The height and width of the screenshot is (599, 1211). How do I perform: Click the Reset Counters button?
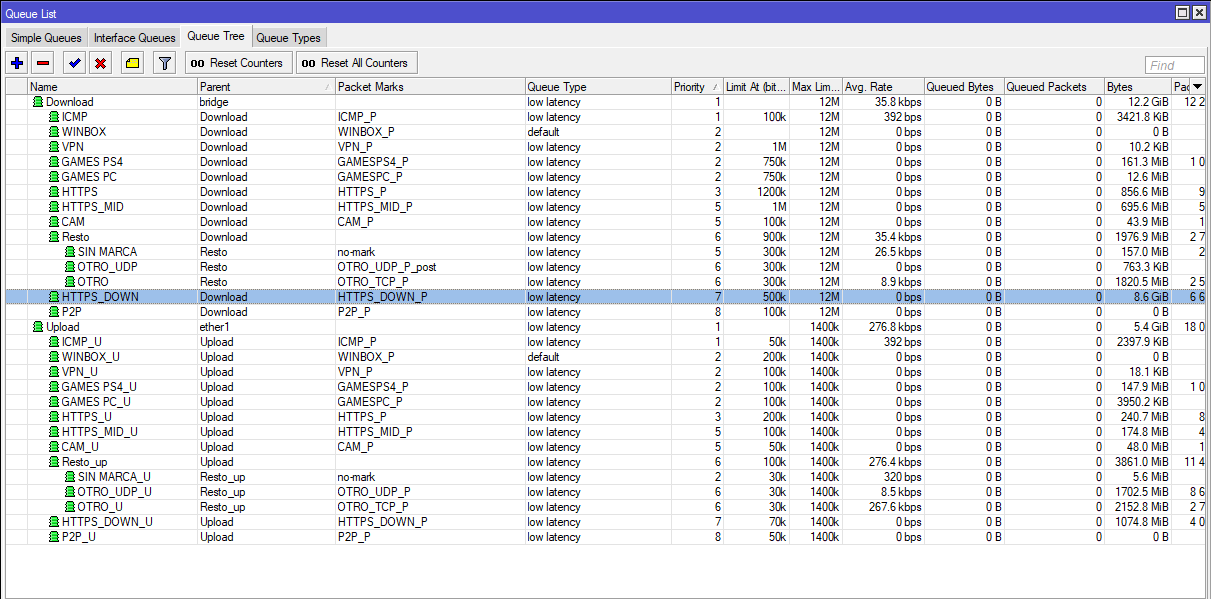[238, 63]
